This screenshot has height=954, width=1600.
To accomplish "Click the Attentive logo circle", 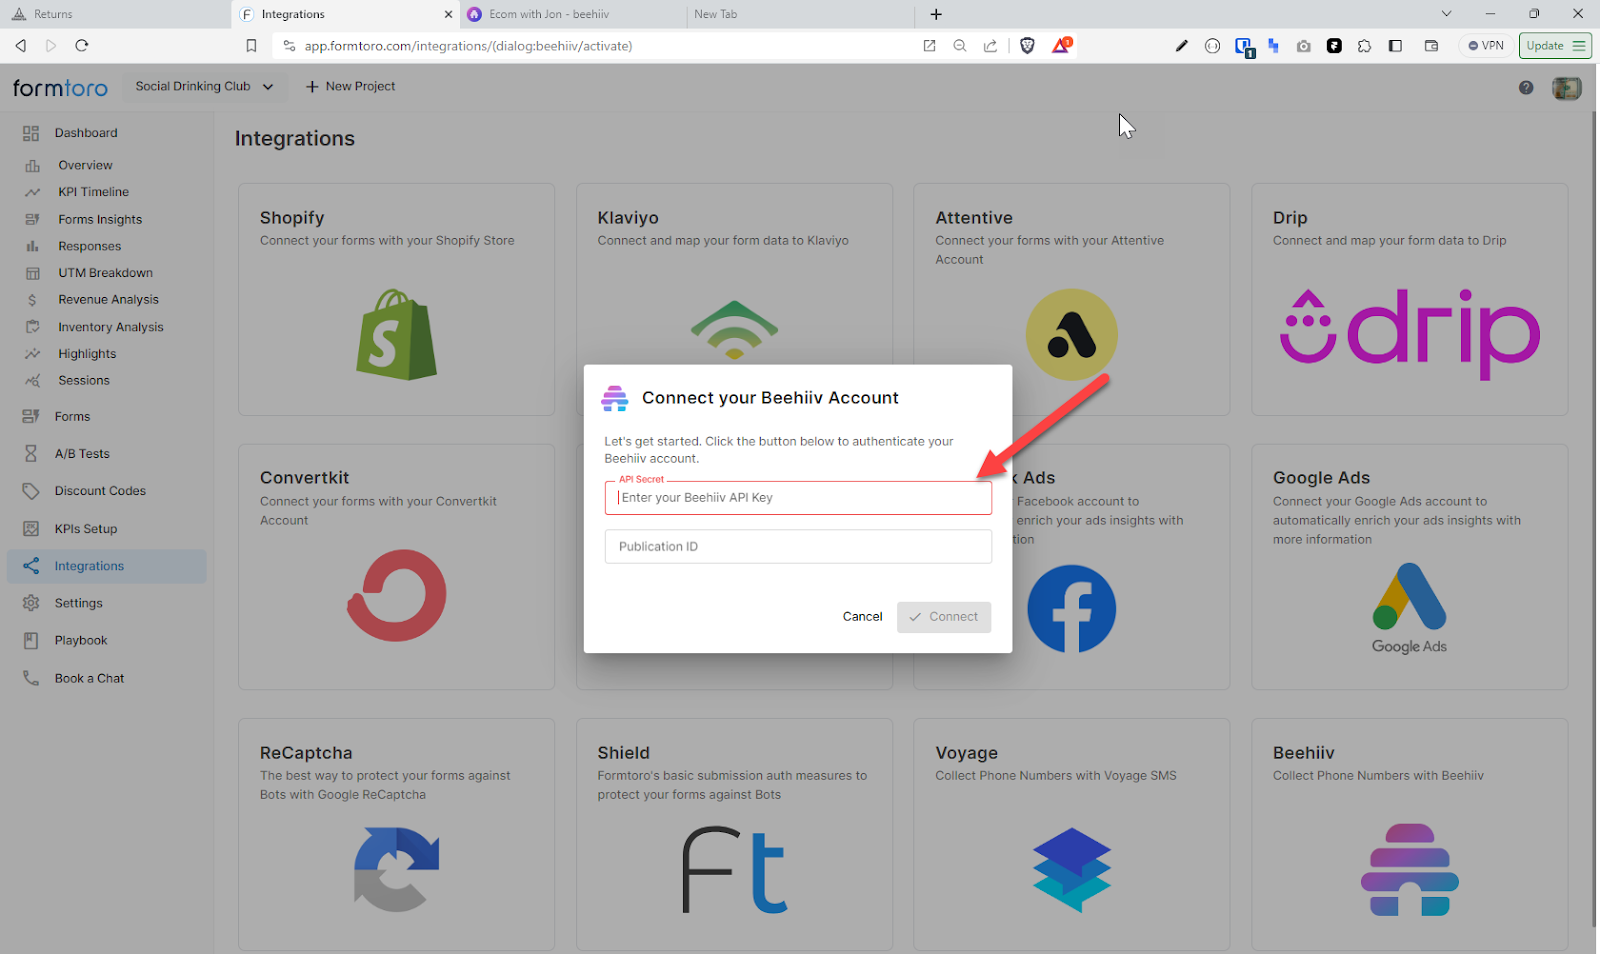I will click(1071, 335).
